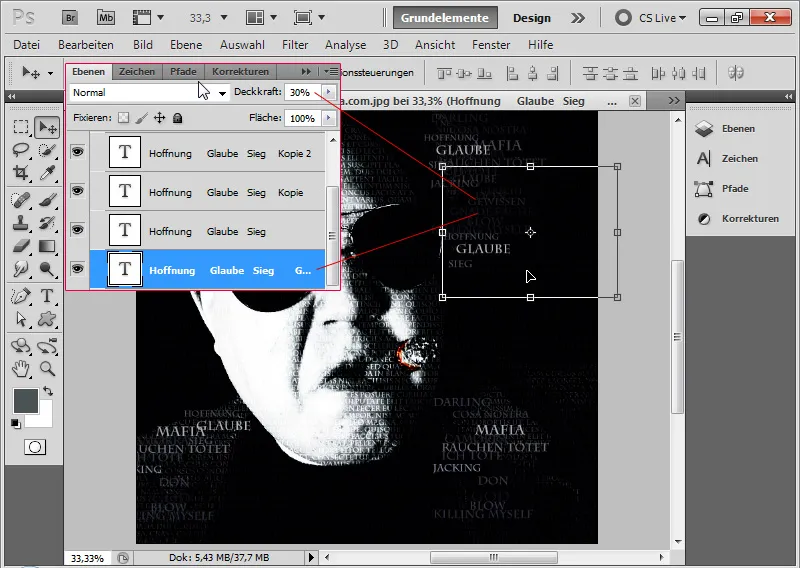Select the Blur tool
This screenshot has height=568, width=800.
pyautogui.click(x=20, y=268)
